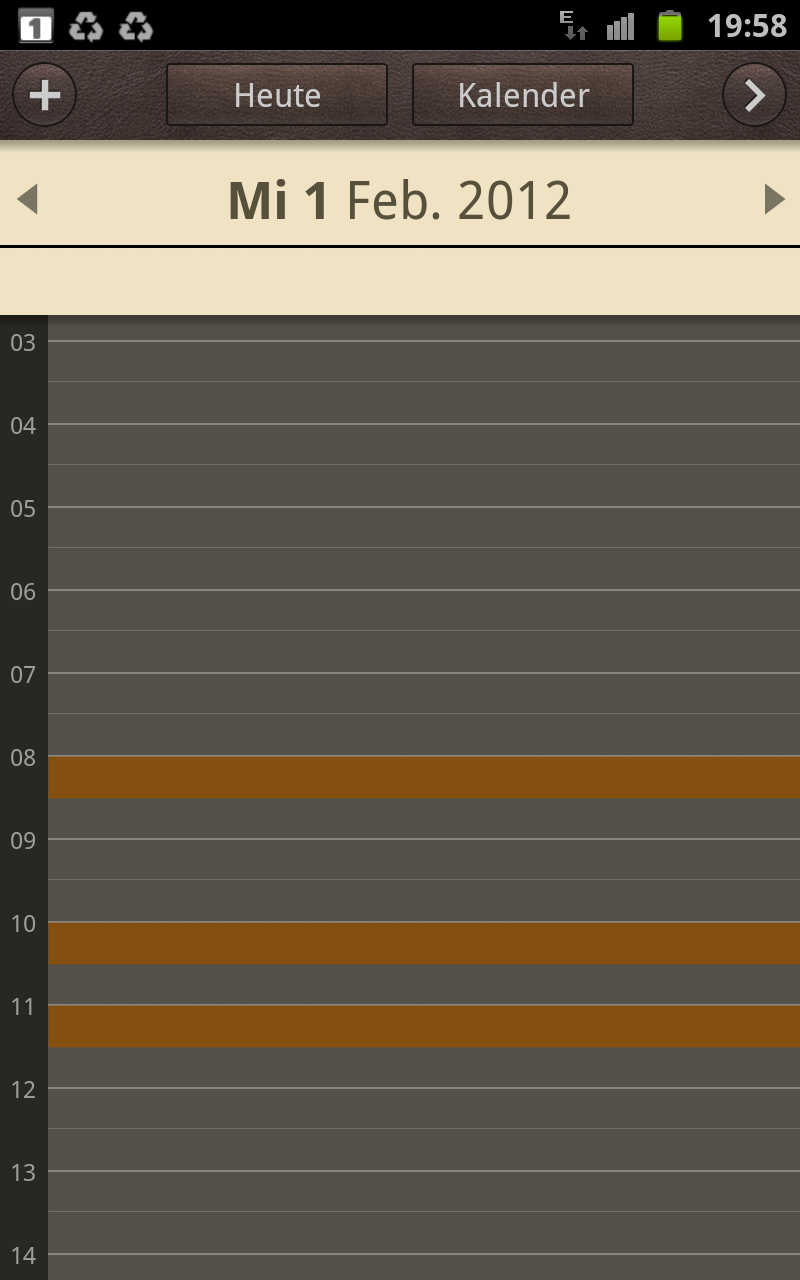800x1280 pixels.
Task: Select the 04 hour label
Action: (23, 426)
